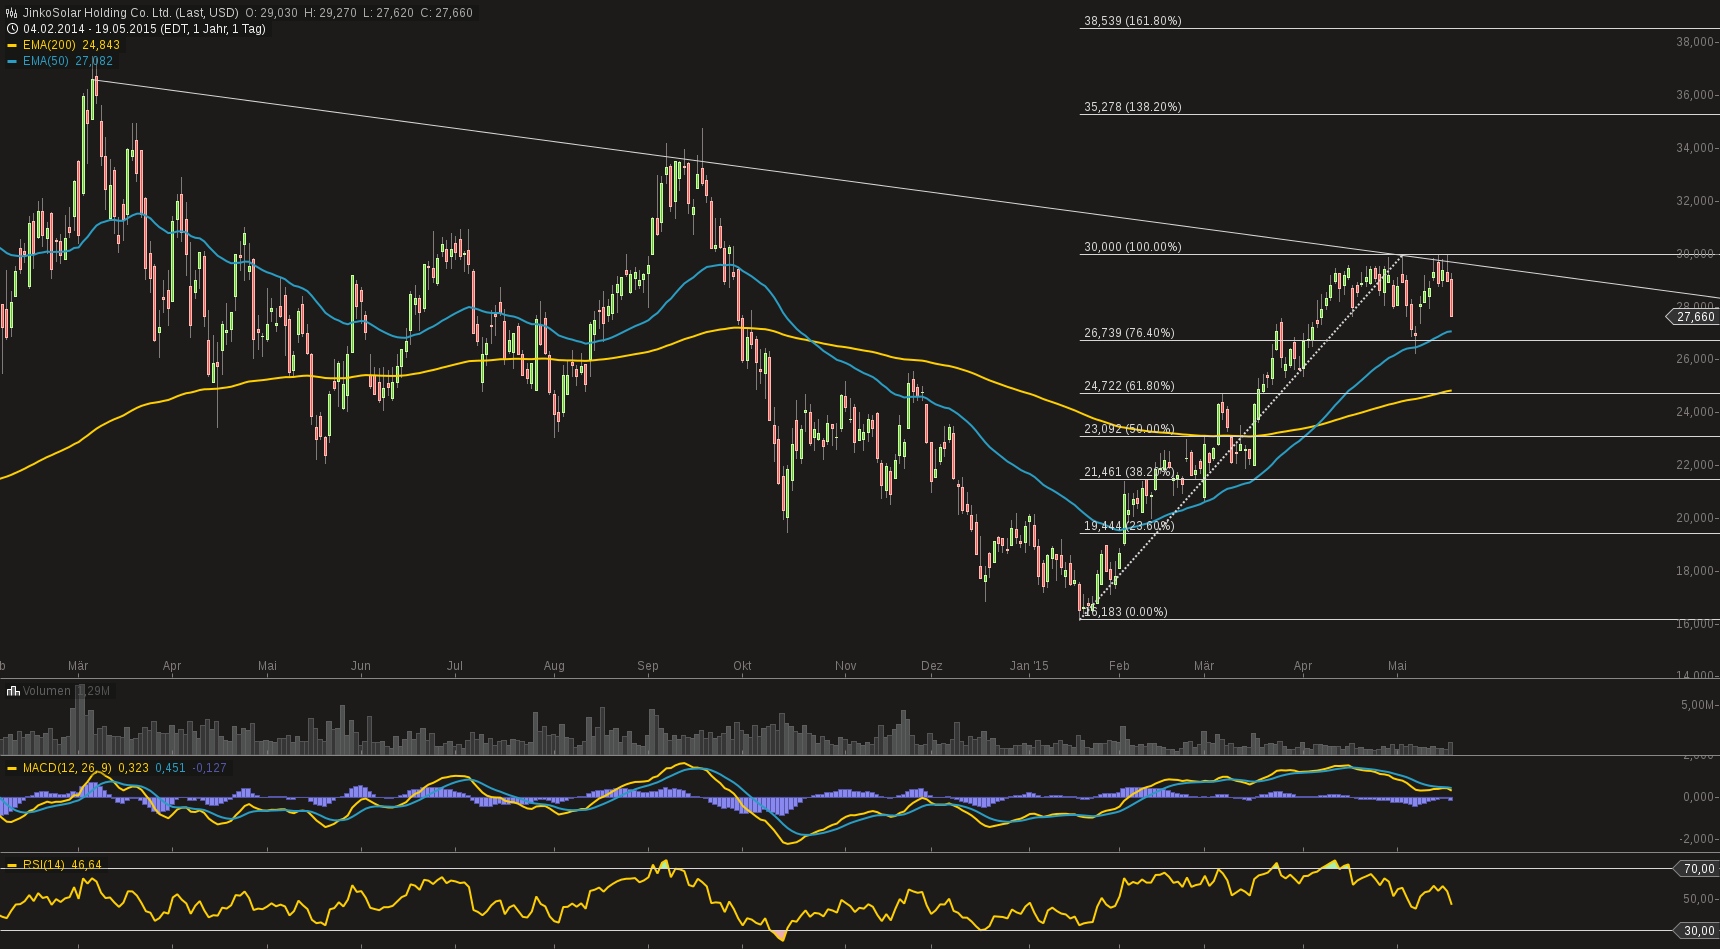The height and width of the screenshot is (949, 1720).
Task: Click the RSI 30,00 oversold level tag
Action: point(1698,931)
